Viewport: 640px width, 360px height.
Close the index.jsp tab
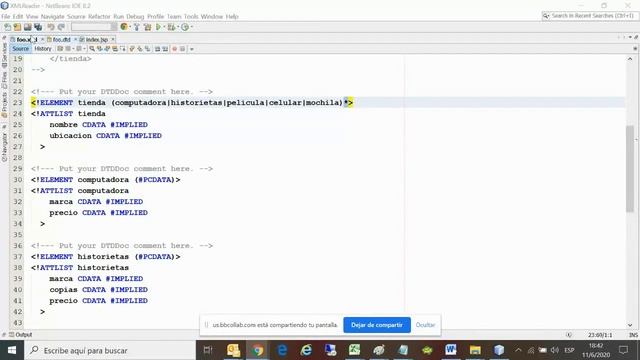click(113, 39)
